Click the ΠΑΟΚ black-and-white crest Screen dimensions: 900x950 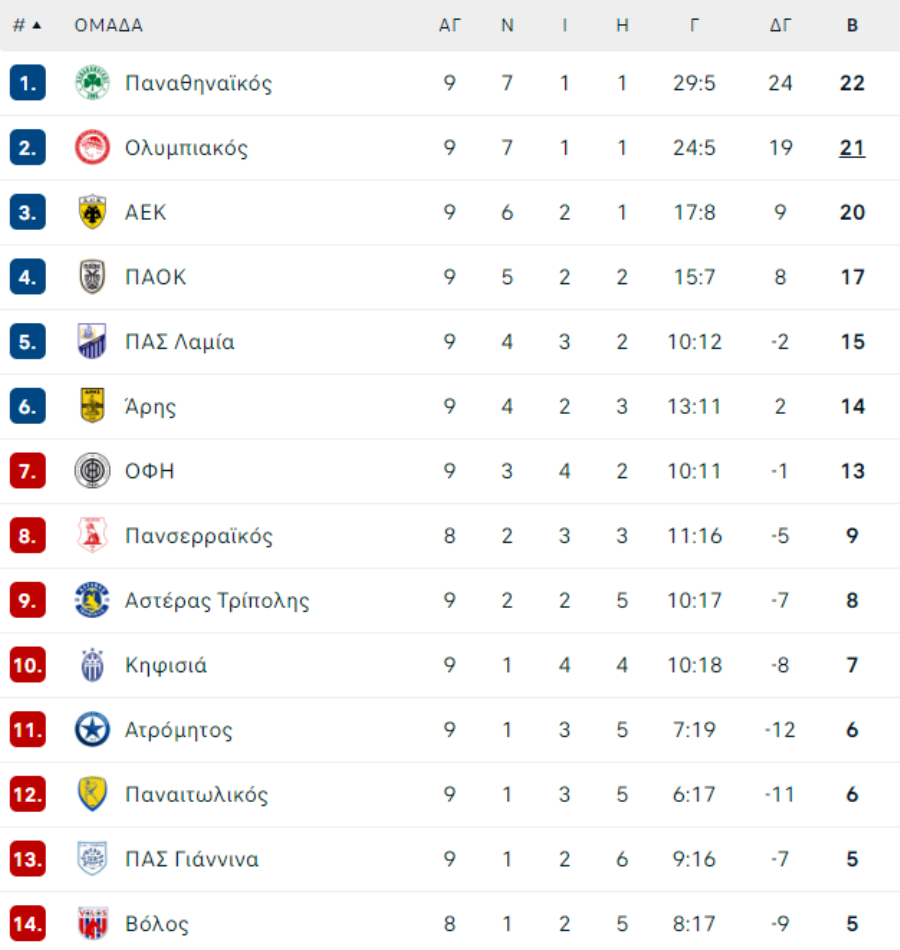pyautogui.click(x=92, y=277)
